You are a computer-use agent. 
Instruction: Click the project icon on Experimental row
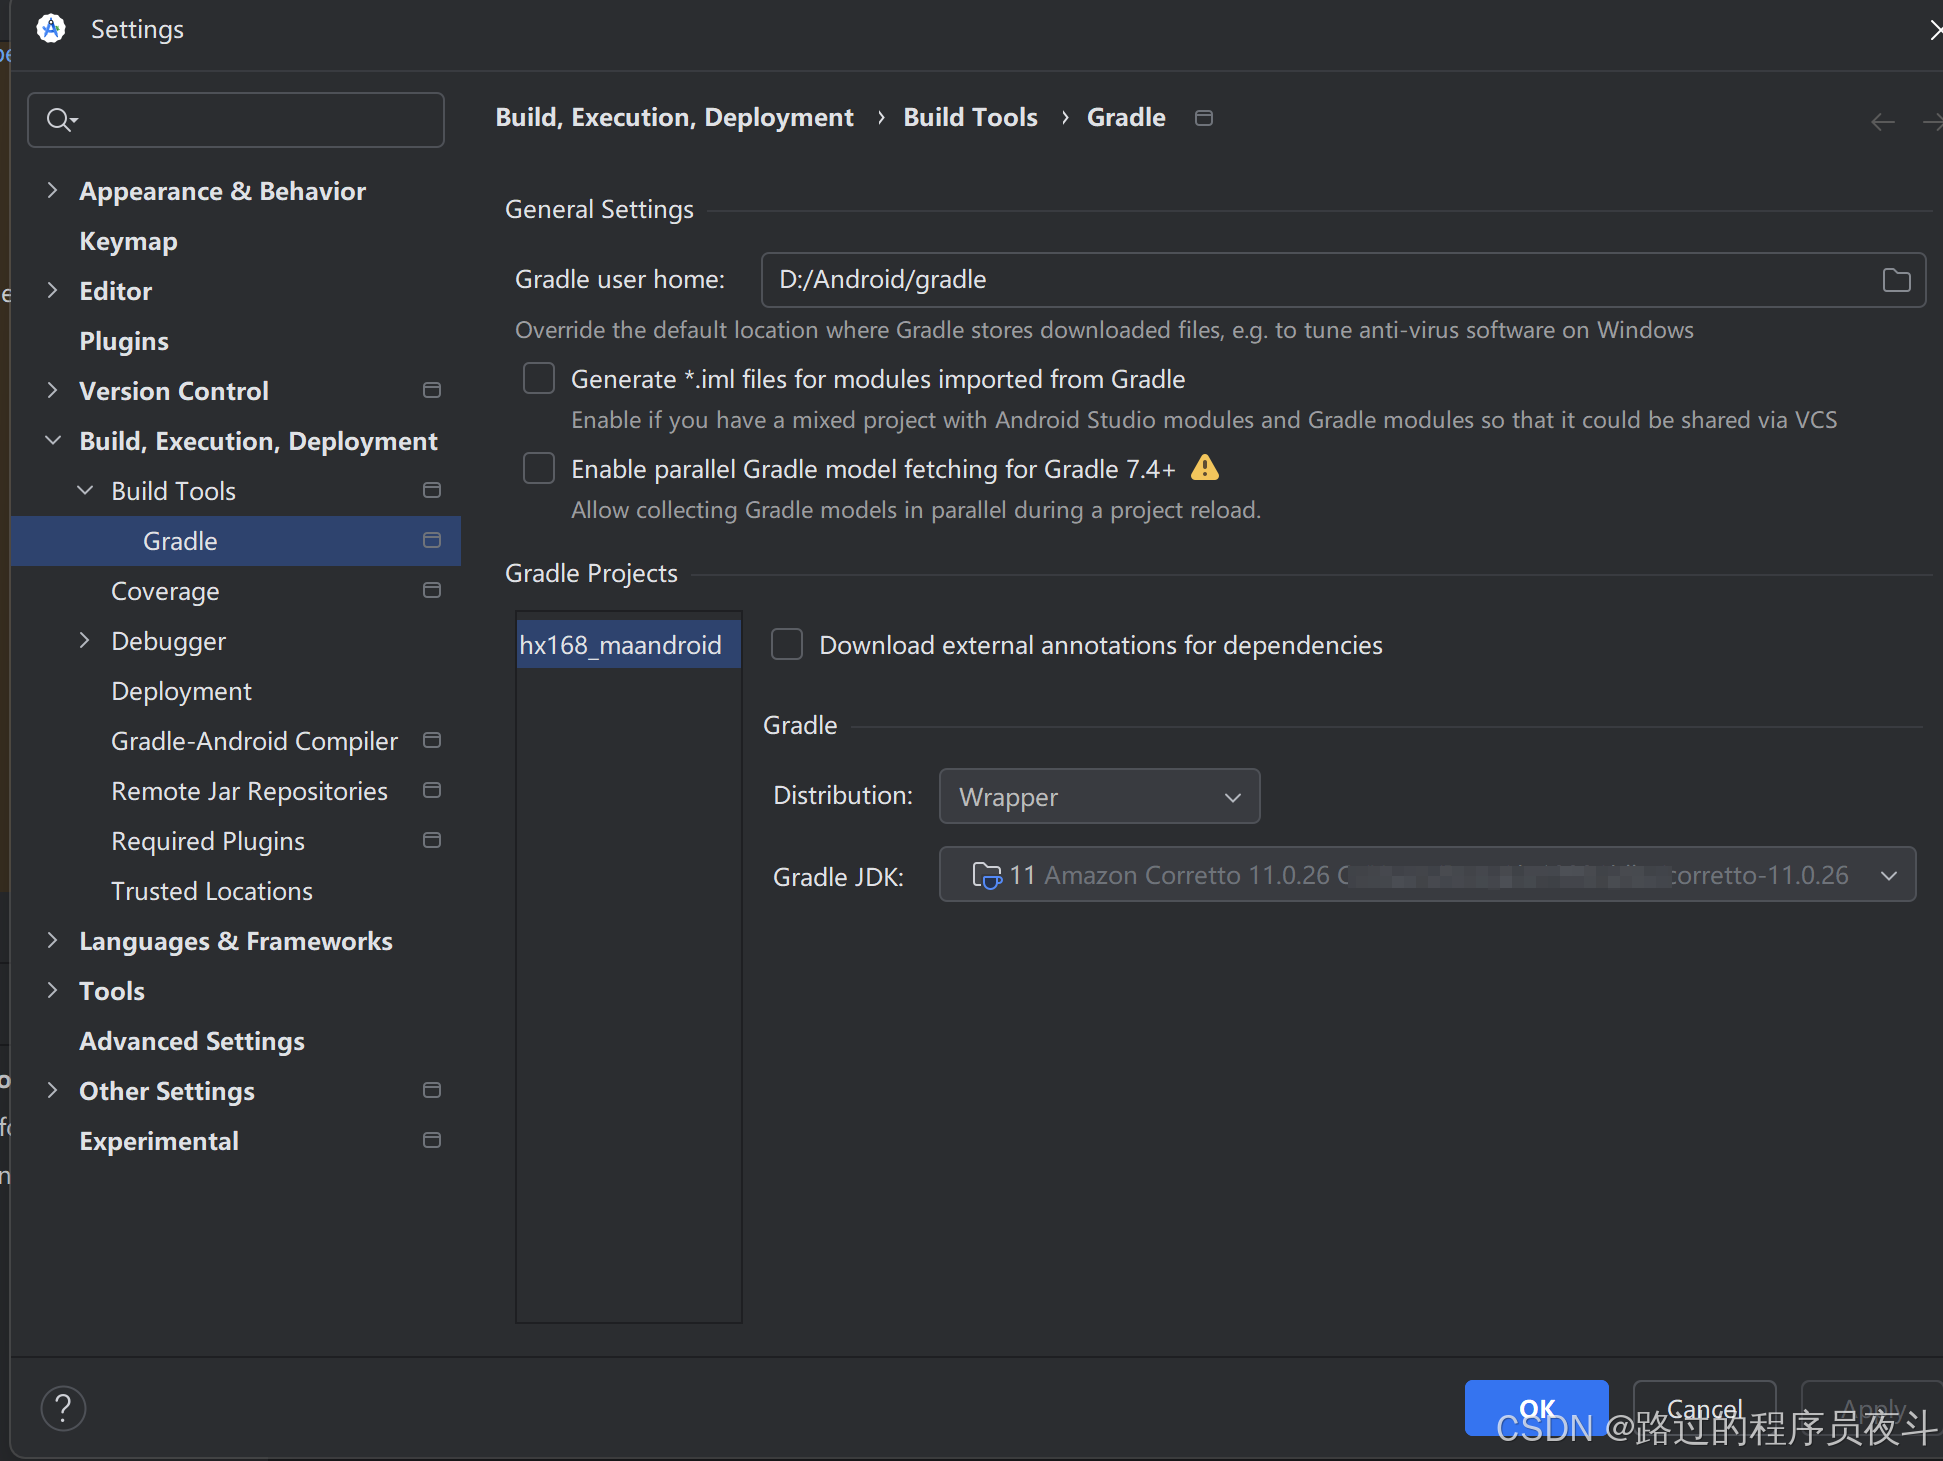[x=432, y=1140]
